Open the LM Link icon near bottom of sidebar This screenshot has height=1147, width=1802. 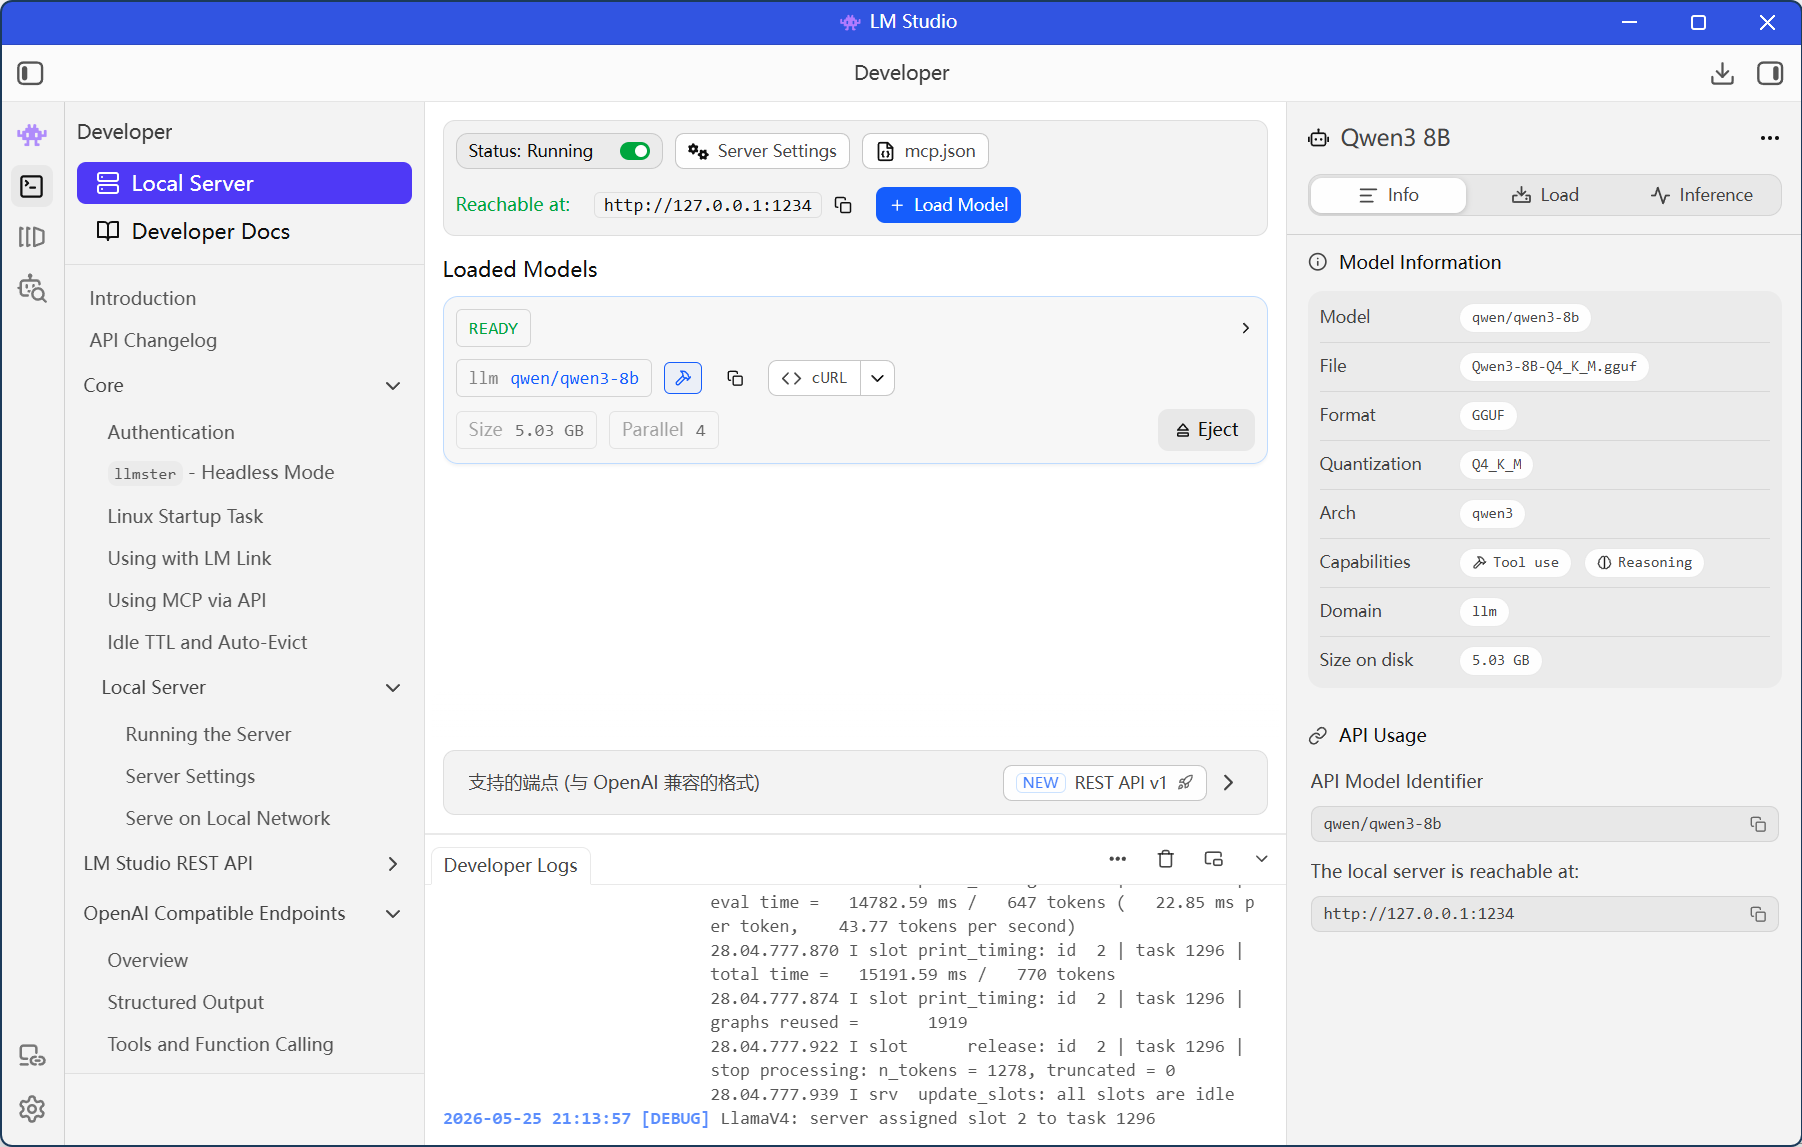(32, 1056)
